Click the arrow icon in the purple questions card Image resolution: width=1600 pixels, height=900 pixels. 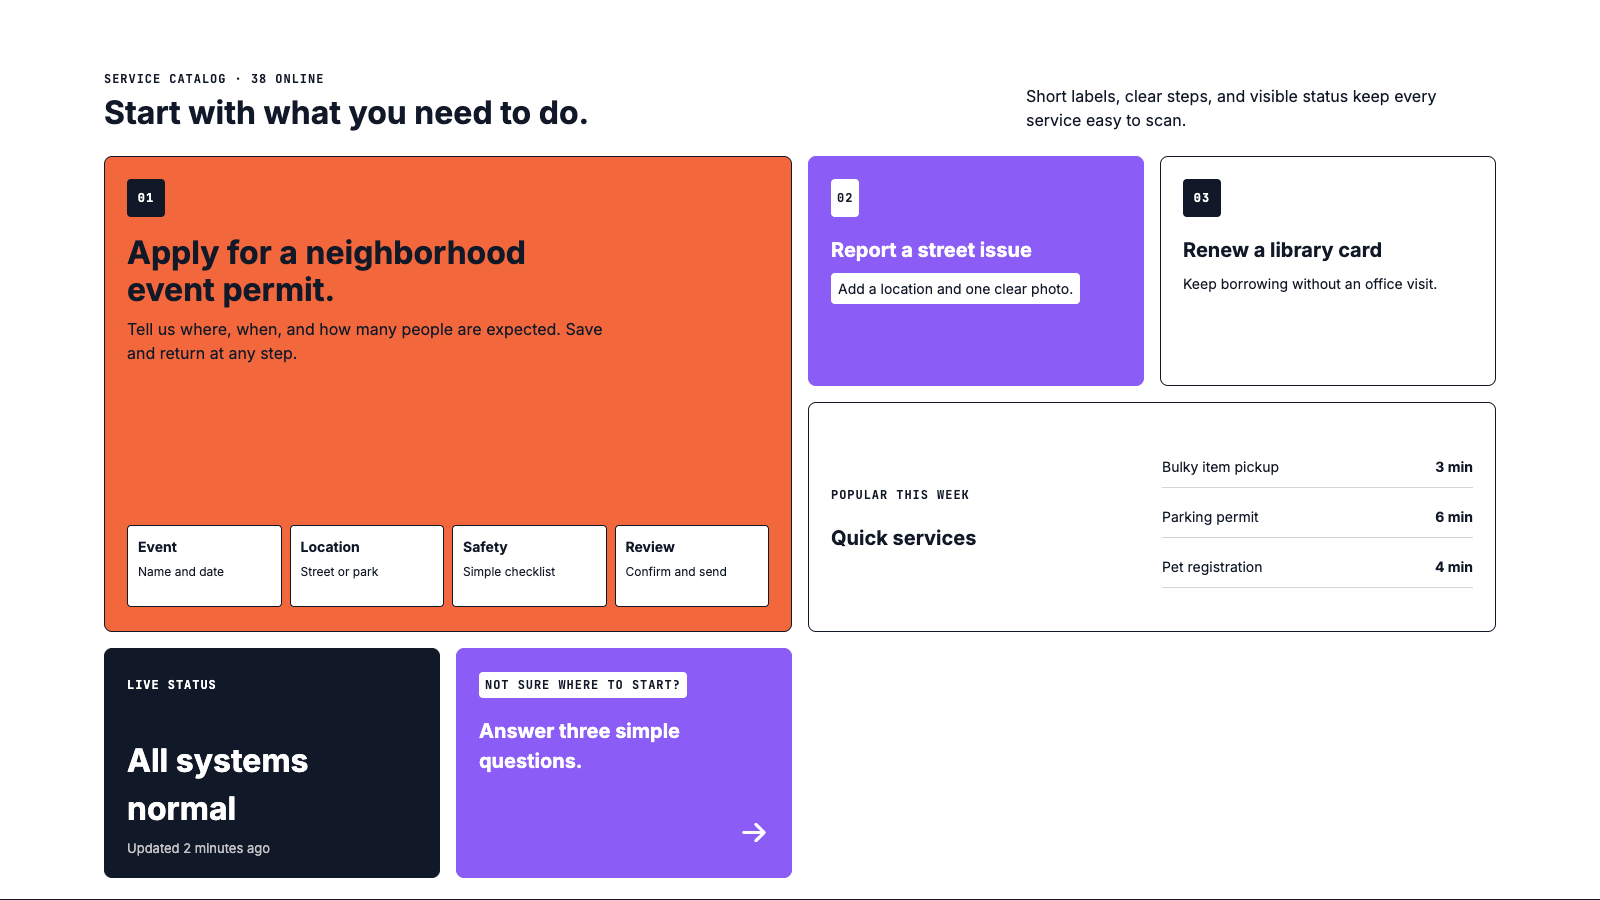click(754, 832)
